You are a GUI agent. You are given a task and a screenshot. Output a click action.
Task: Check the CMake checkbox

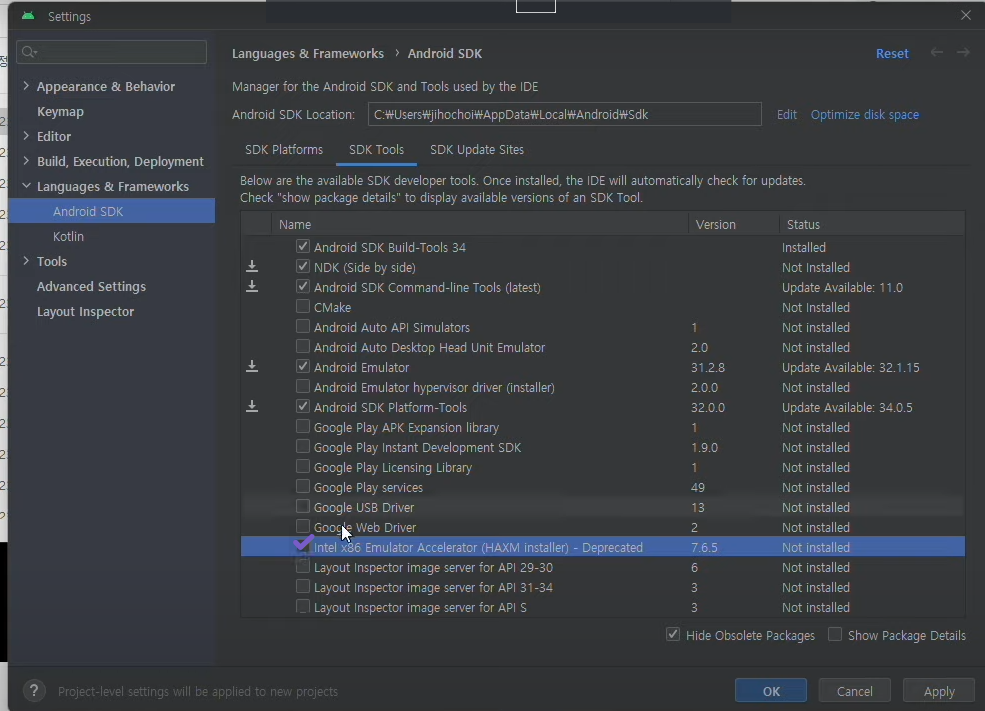pos(303,307)
